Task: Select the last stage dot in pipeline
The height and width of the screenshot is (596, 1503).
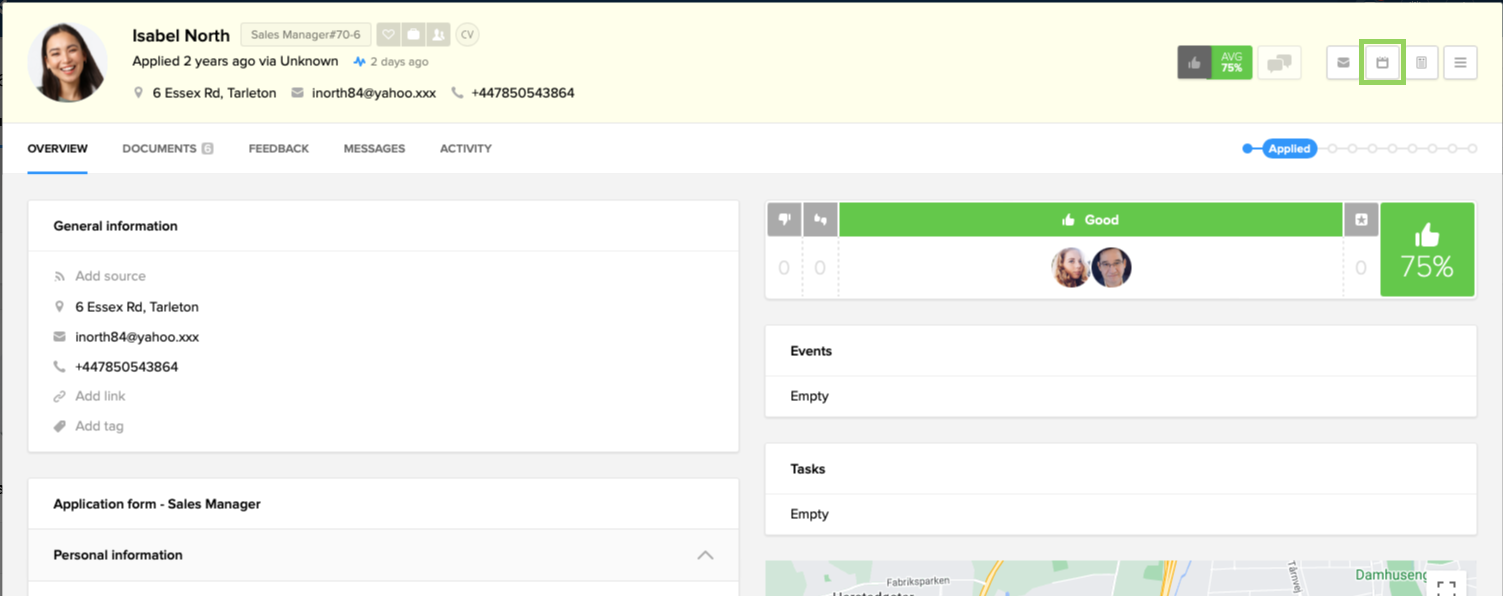Action: click(1472, 149)
